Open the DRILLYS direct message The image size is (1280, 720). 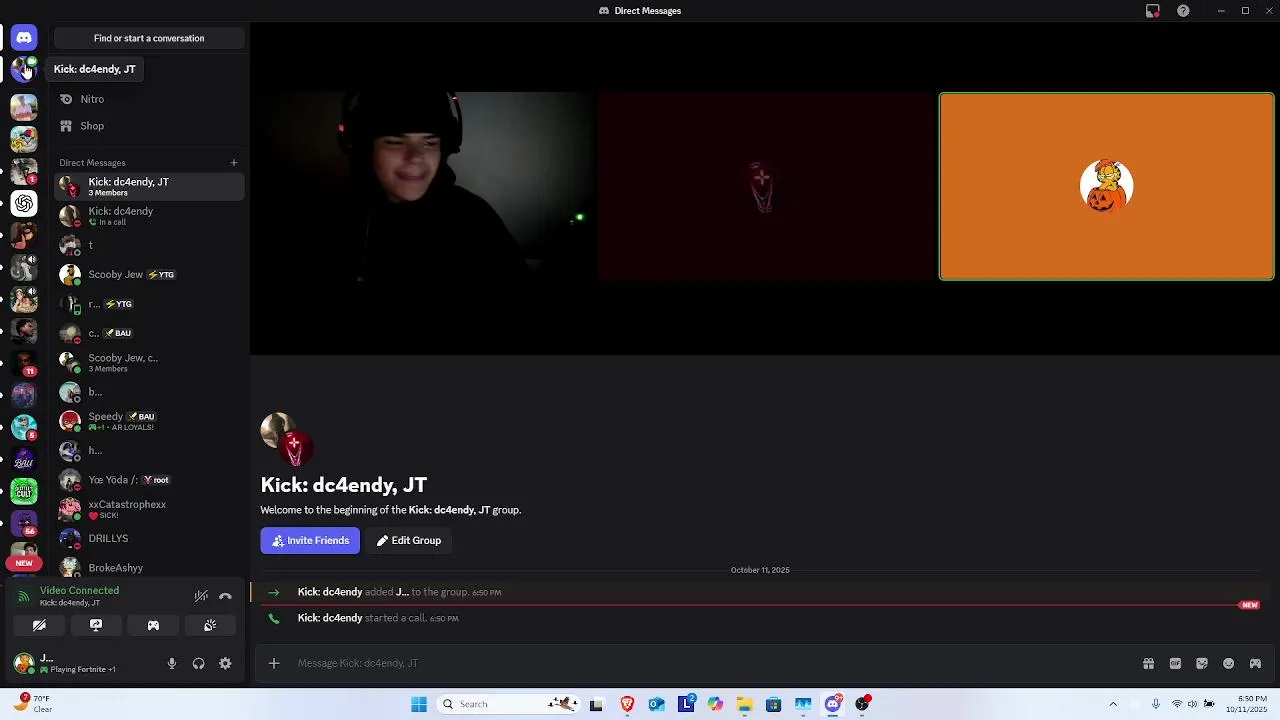[149, 538]
